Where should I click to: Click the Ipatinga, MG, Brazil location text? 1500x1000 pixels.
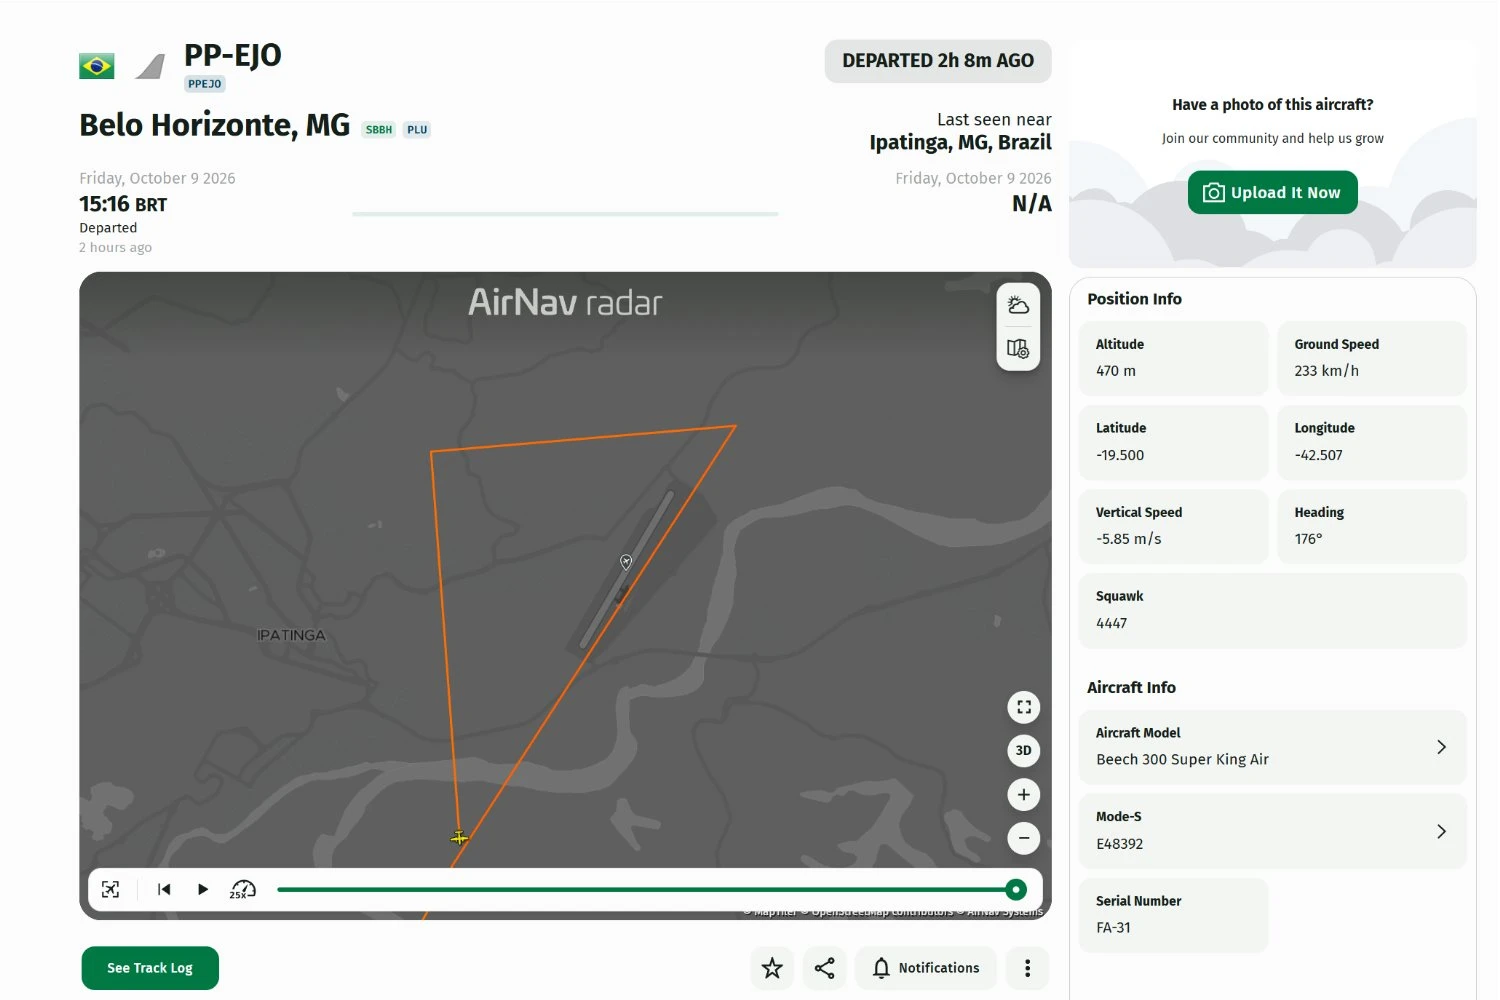click(960, 143)
